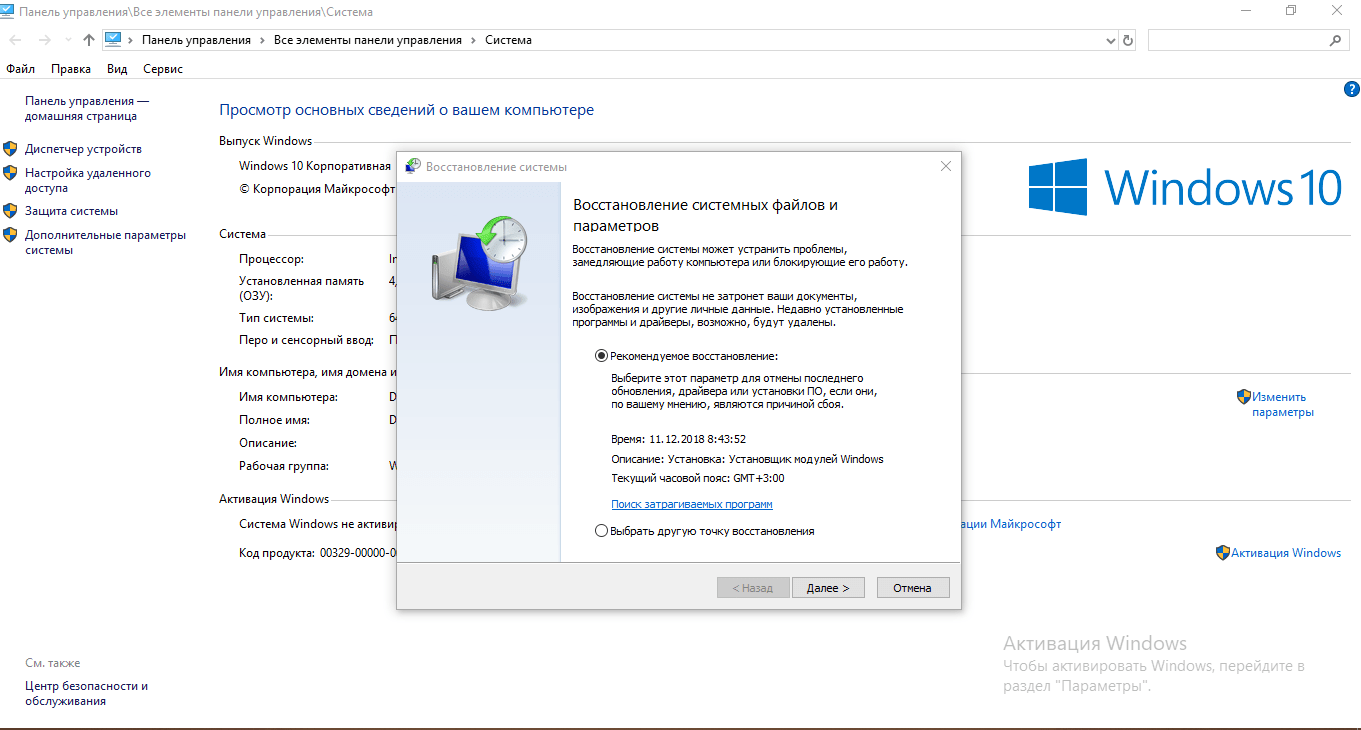1361x730 pixels.
Task: Close the Восстановление системы dialog
Action: tap(945, 166)
